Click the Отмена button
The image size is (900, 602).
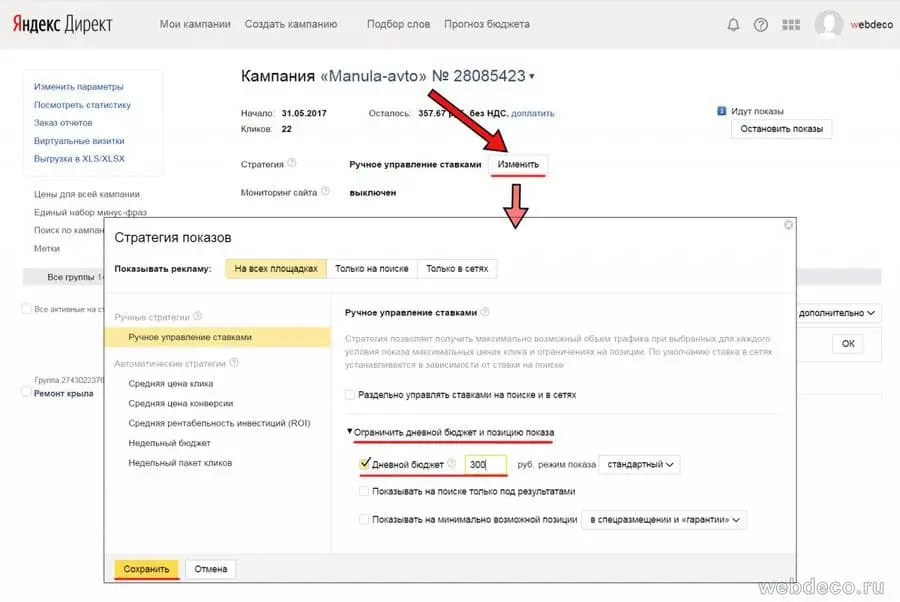211,569
